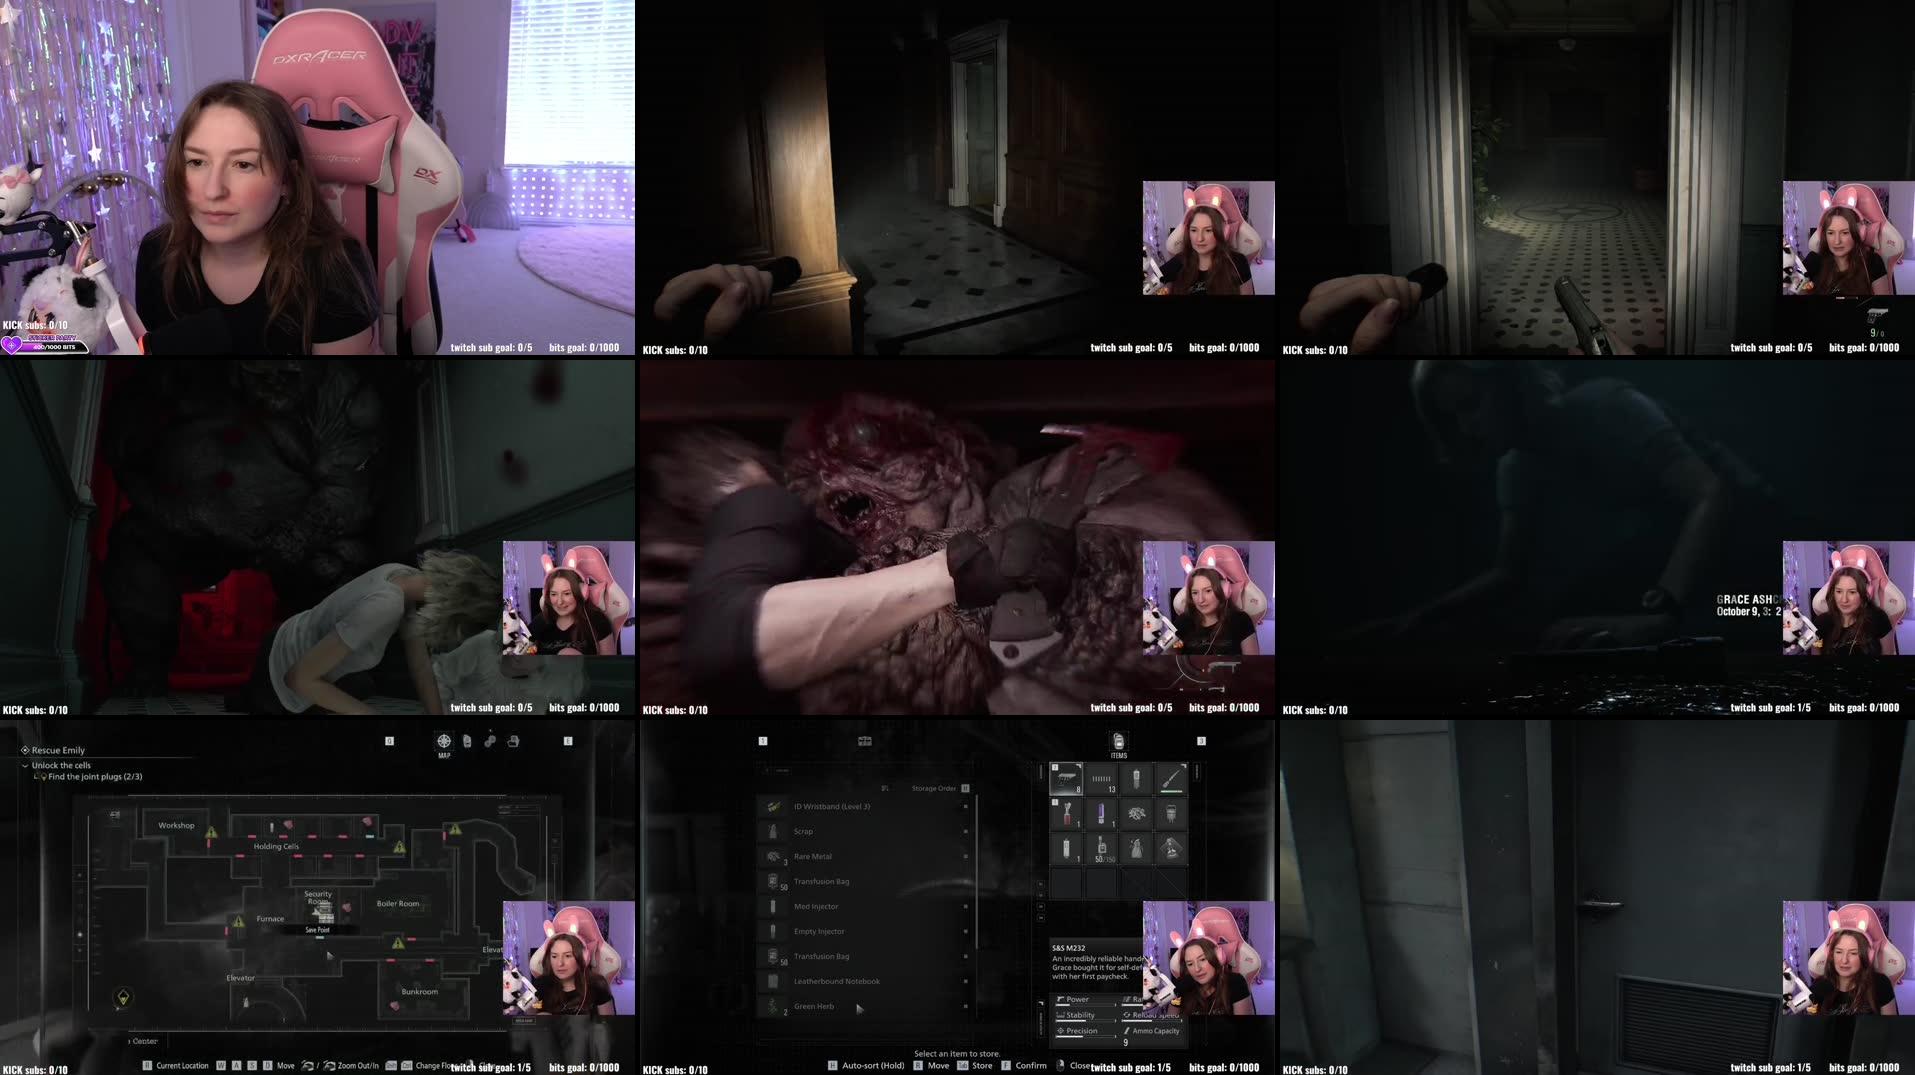Image resolution: width=1915 pixels, height=1075 pixels.
Task: Select the warning icon near the Furnace room
Action: tap(238, 920)
